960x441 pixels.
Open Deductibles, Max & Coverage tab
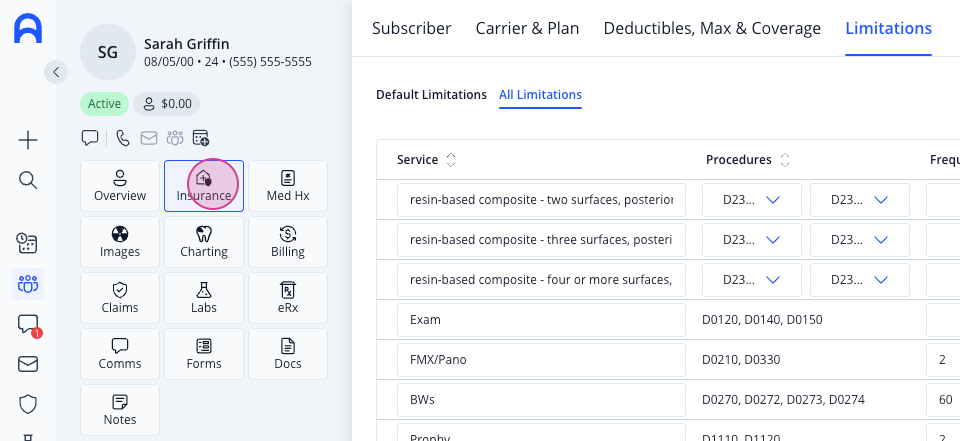pos(712,28)
